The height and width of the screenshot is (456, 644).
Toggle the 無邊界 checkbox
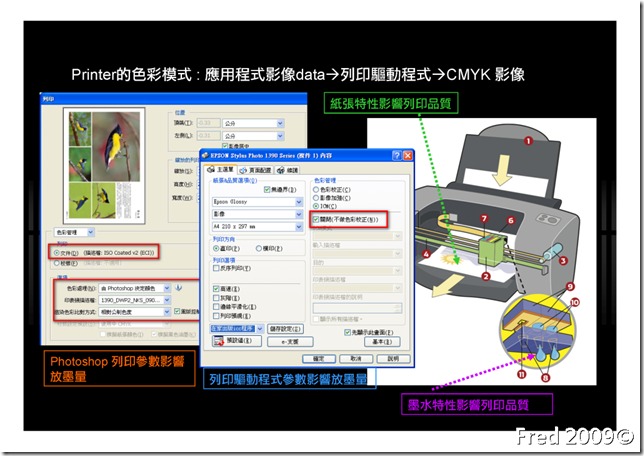[267, 189]
